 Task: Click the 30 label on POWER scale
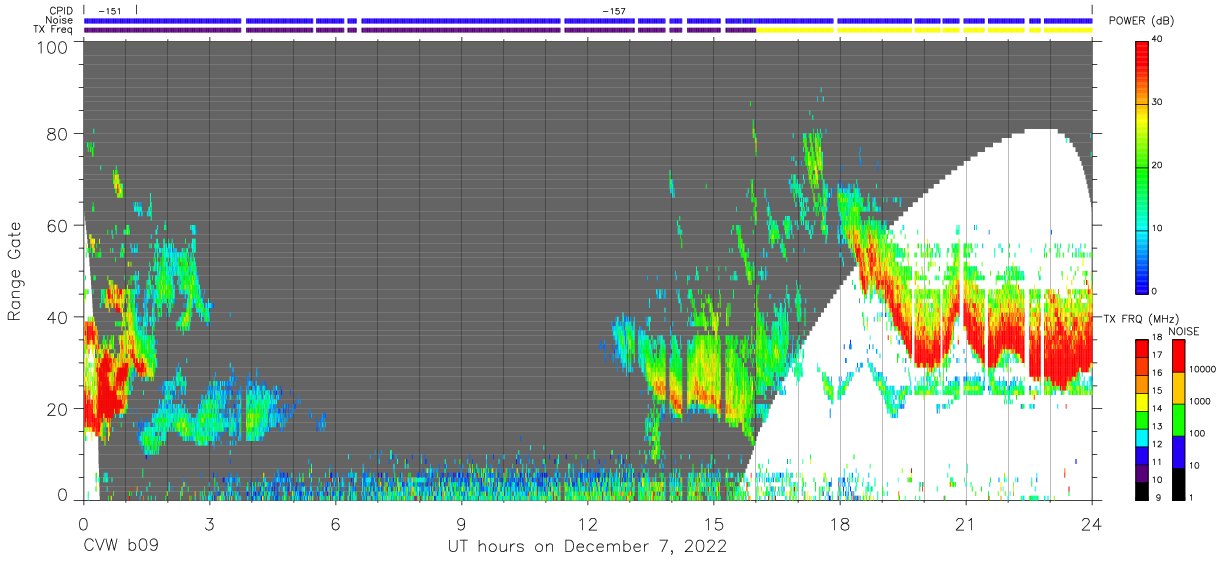pyautogui.click(x=1159, y=102)
